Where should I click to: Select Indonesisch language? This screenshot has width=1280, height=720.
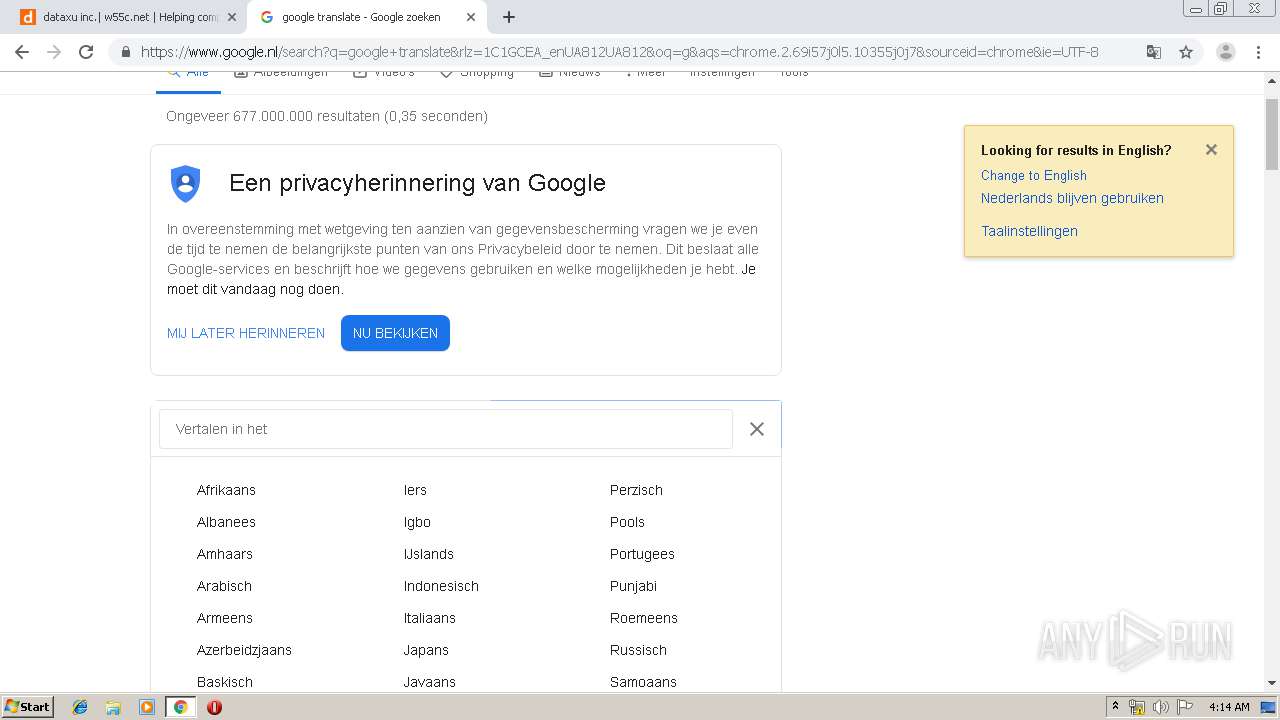(441, 586)
